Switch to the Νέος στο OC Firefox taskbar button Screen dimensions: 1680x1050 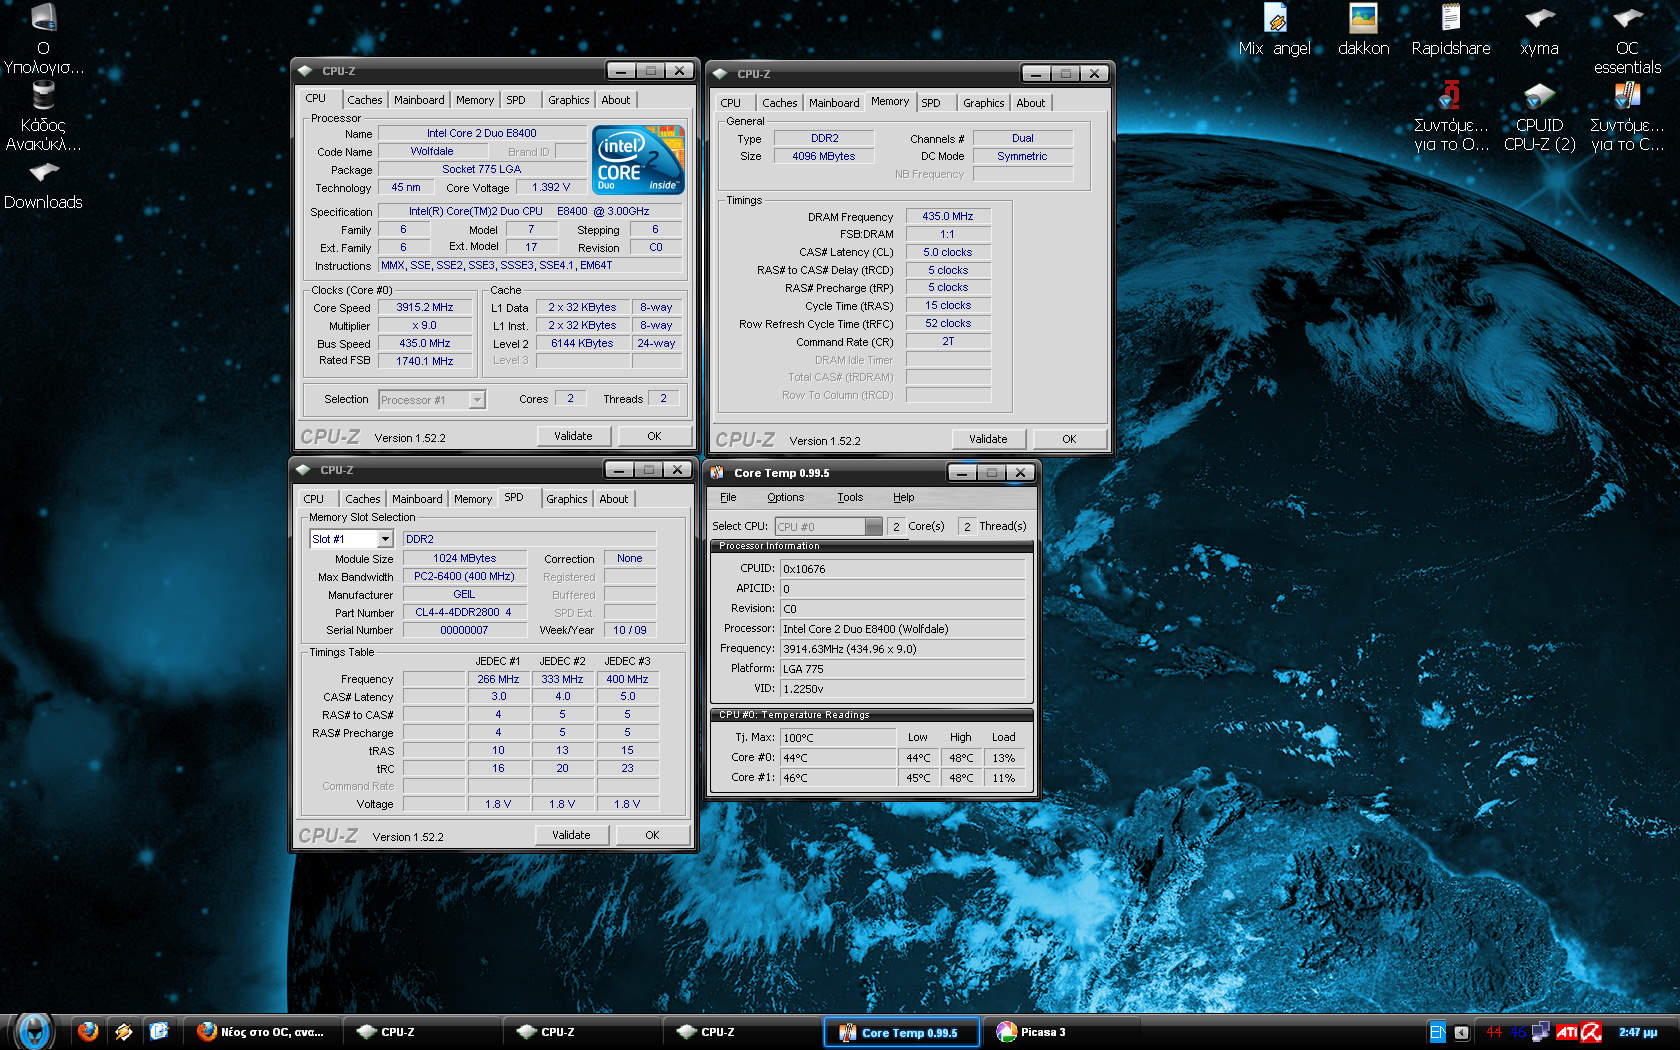click(262, 1032)
